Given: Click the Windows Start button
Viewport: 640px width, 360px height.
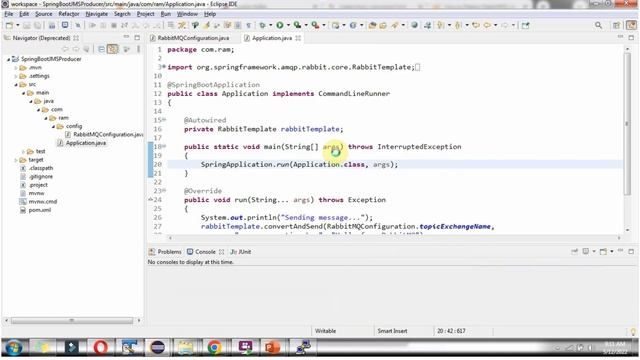Looking at the screenshot, I should 14,348.
